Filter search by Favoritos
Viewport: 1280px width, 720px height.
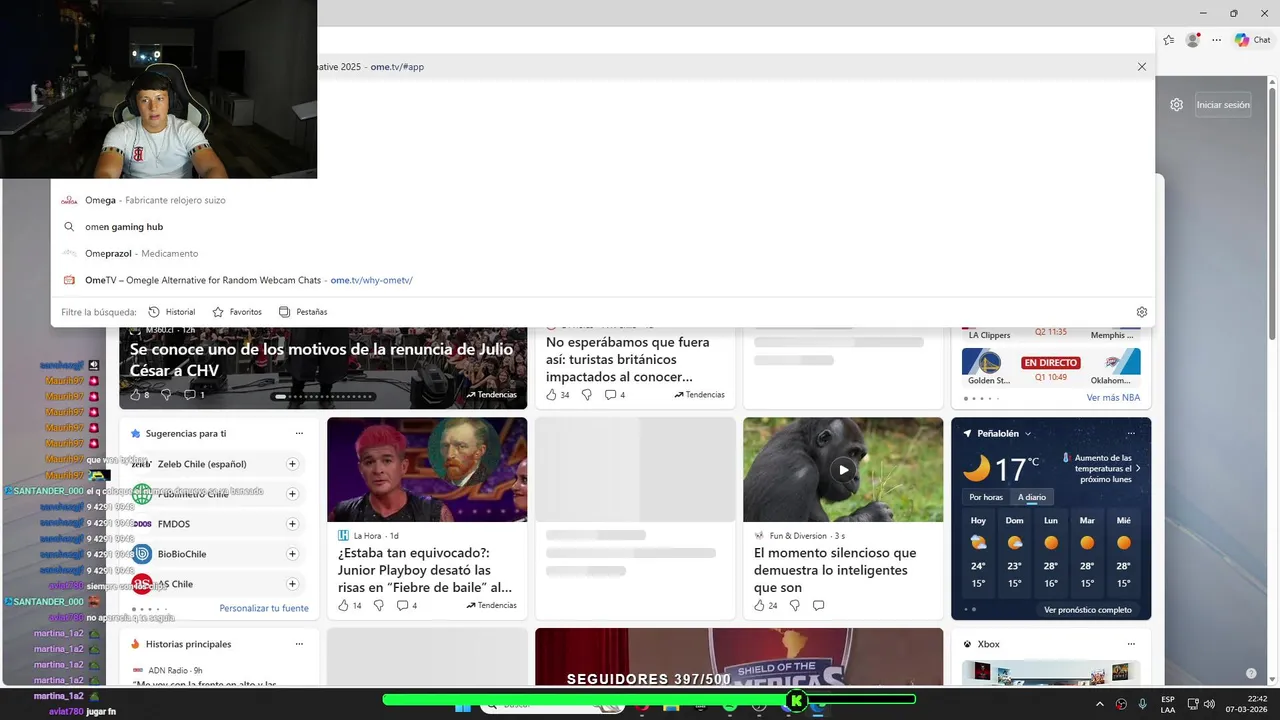tap(237, 312)
